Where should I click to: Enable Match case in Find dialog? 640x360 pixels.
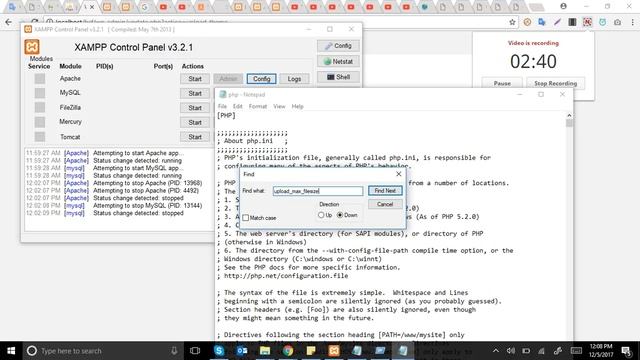245,218
